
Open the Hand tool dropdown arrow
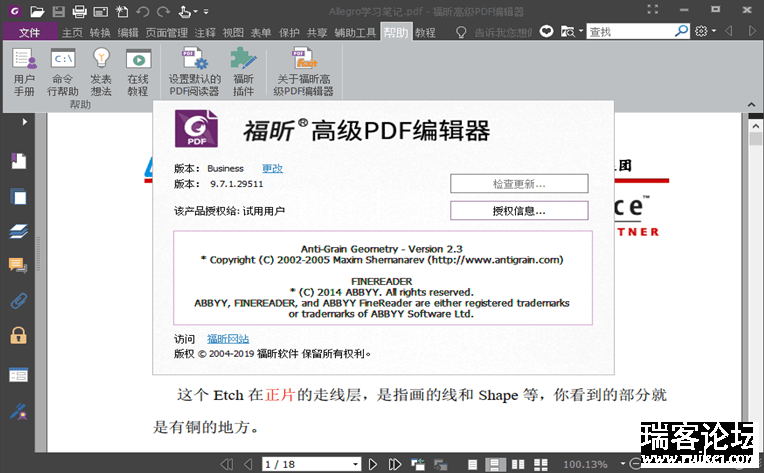195,12
